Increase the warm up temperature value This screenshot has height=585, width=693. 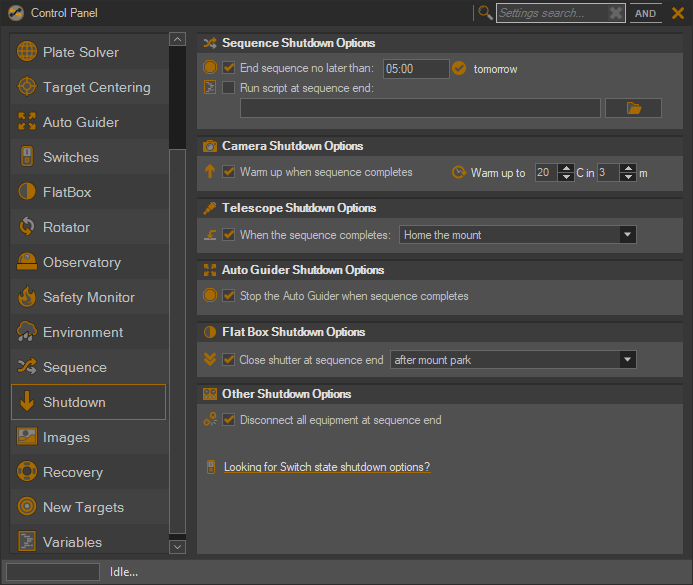click(x=566, y=168)
